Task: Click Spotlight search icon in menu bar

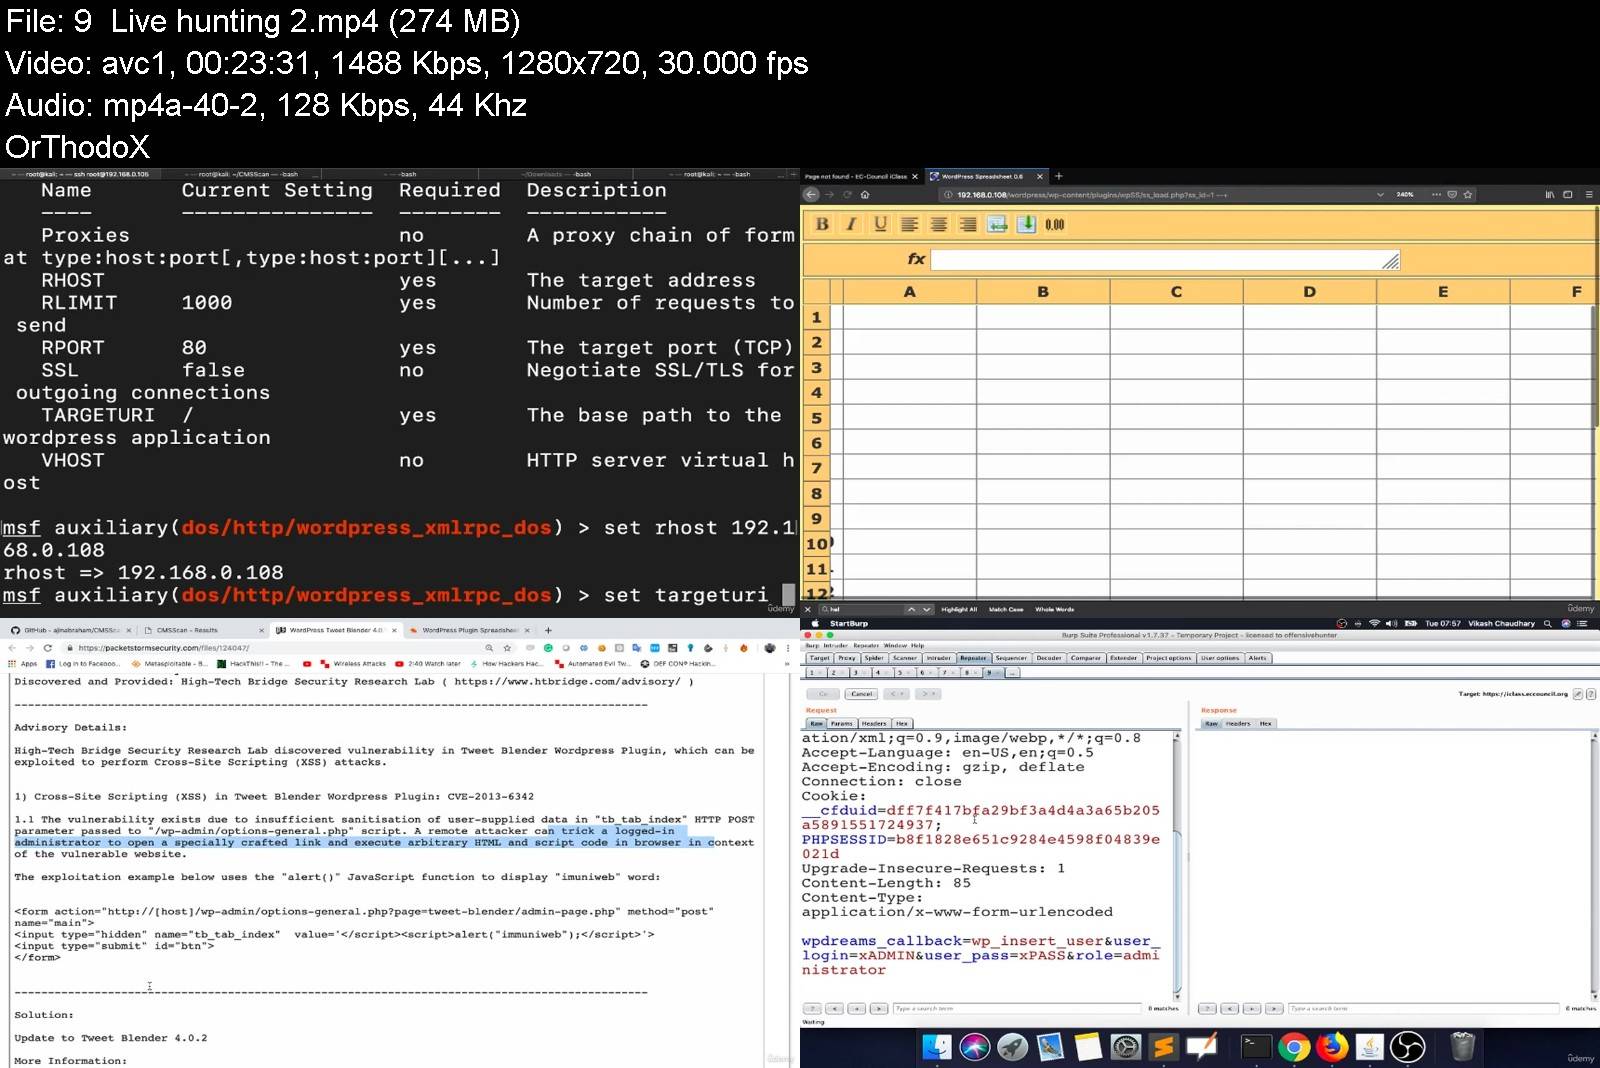Action: 1547,623
